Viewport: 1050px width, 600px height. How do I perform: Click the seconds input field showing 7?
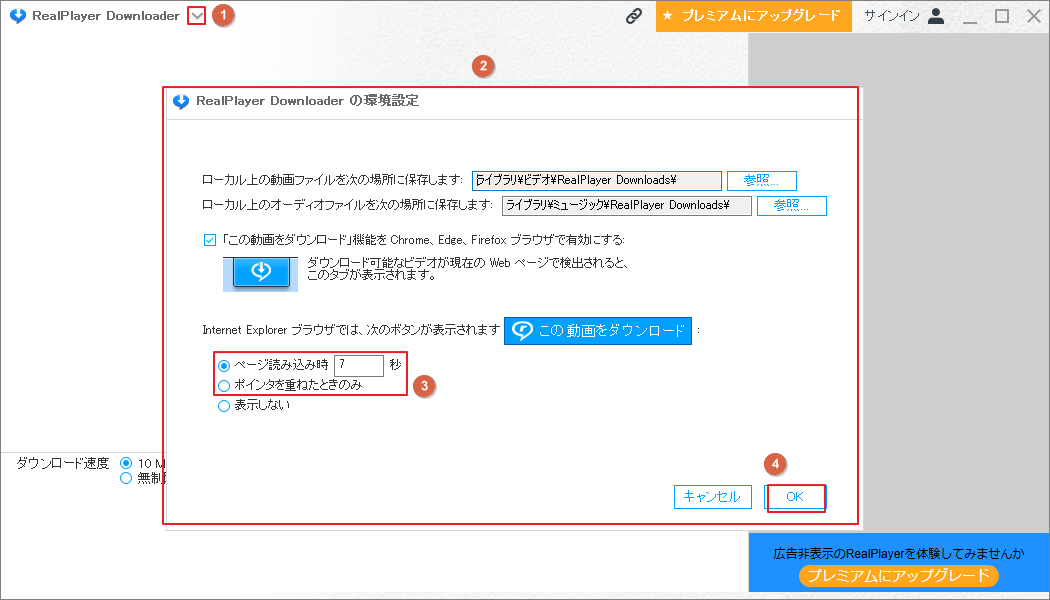pos(359,365)
